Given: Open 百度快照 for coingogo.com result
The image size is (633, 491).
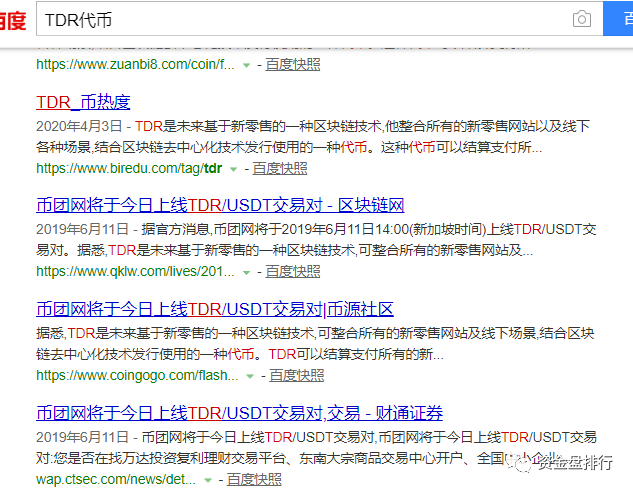Looking at the screenshot, I should [297, 376].
